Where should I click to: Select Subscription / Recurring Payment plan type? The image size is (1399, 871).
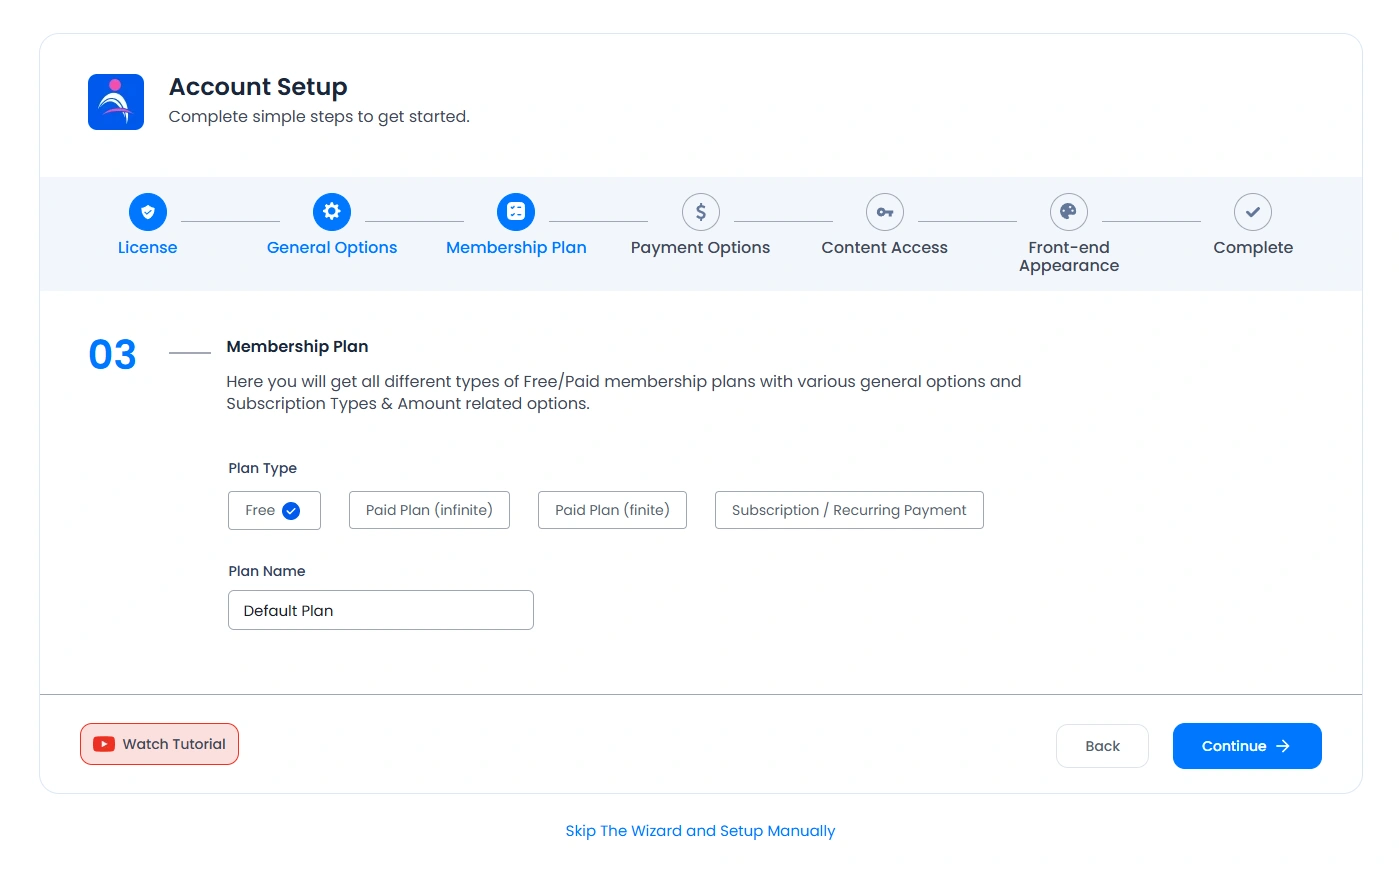click(x=849, y=510)
